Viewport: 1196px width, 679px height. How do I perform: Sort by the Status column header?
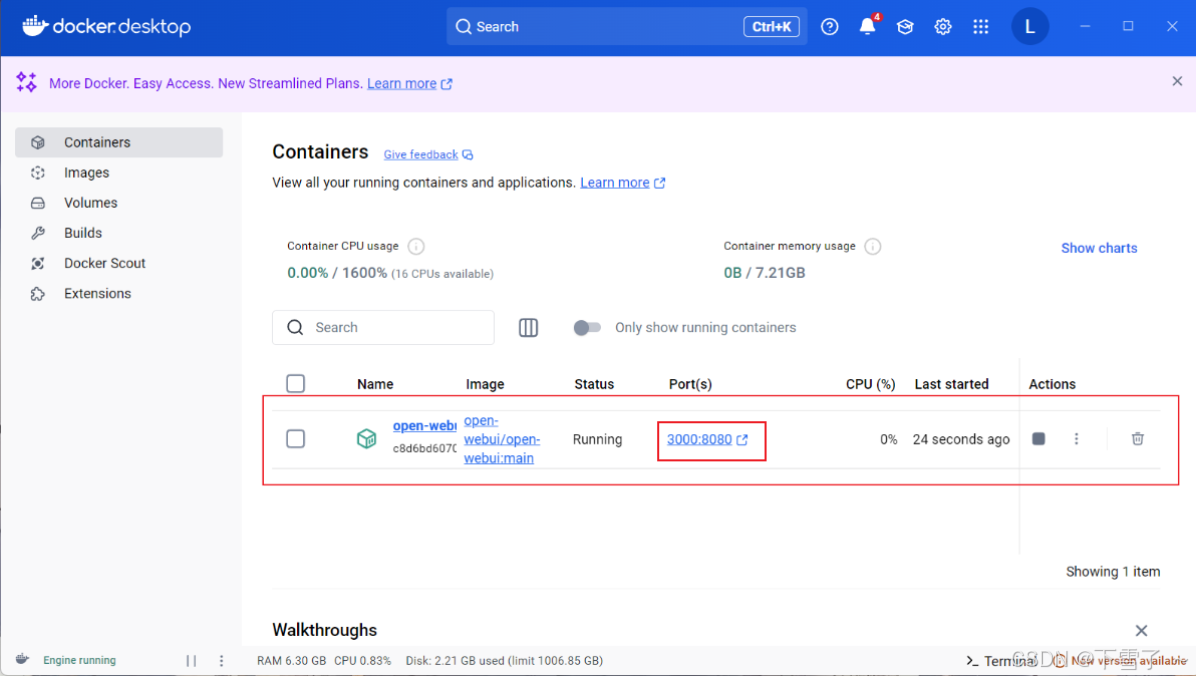point(594,385)
